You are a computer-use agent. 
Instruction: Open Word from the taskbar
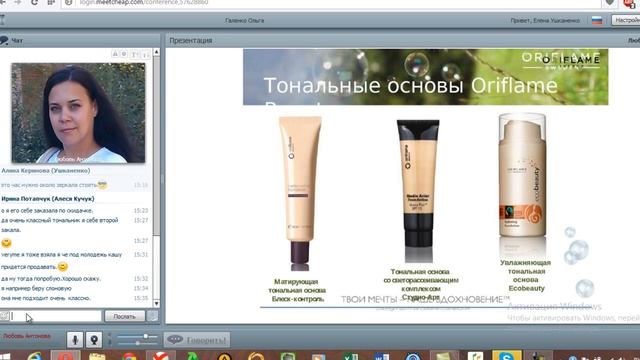click(x=382, y=356)
